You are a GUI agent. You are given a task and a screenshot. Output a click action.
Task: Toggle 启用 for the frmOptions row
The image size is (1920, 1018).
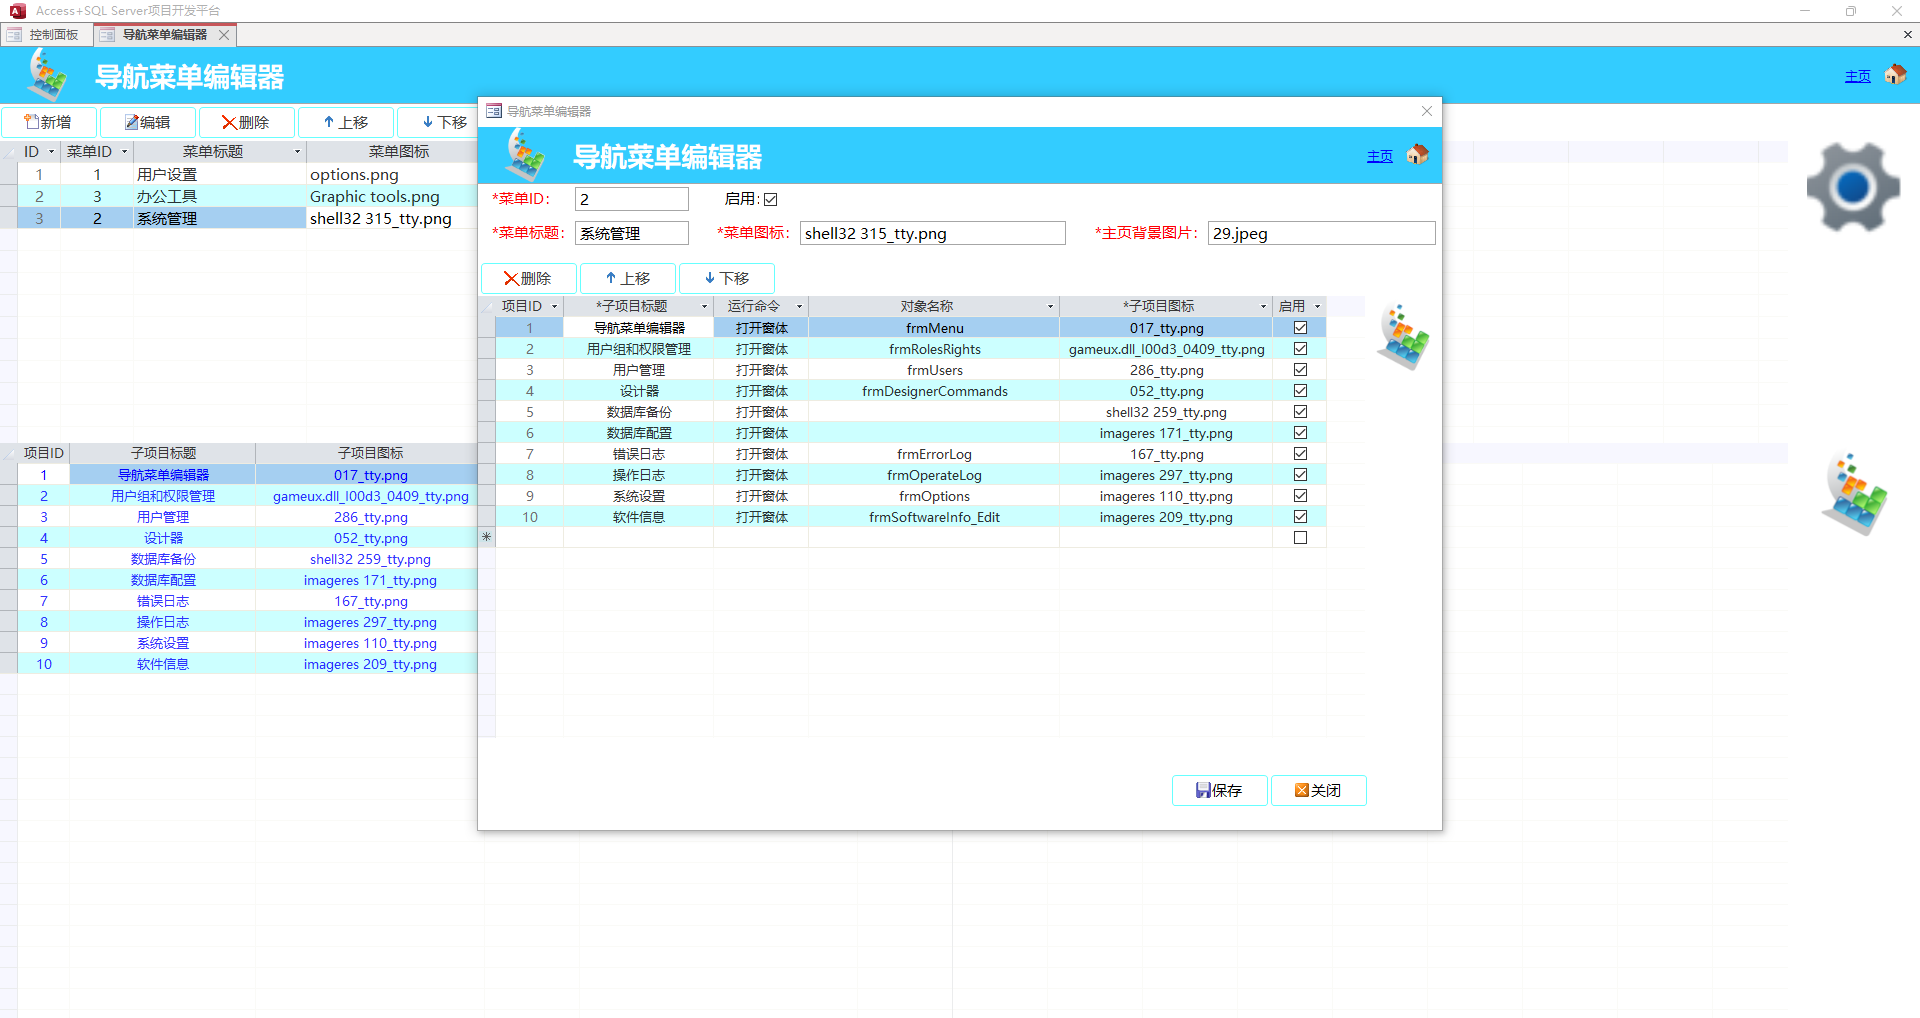[1300, 496]
